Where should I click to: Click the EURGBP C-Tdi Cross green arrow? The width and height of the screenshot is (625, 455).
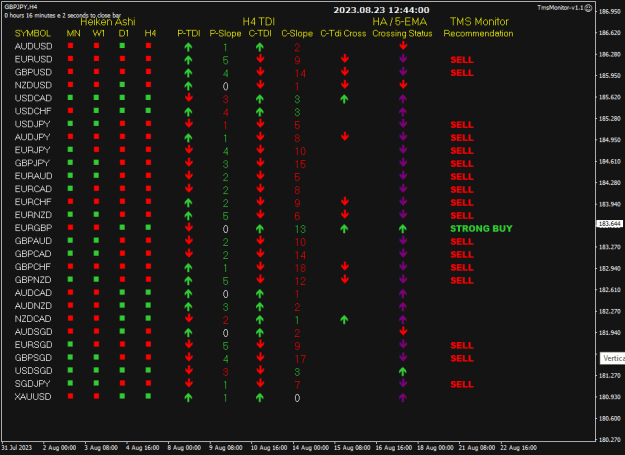click(344, 229)
